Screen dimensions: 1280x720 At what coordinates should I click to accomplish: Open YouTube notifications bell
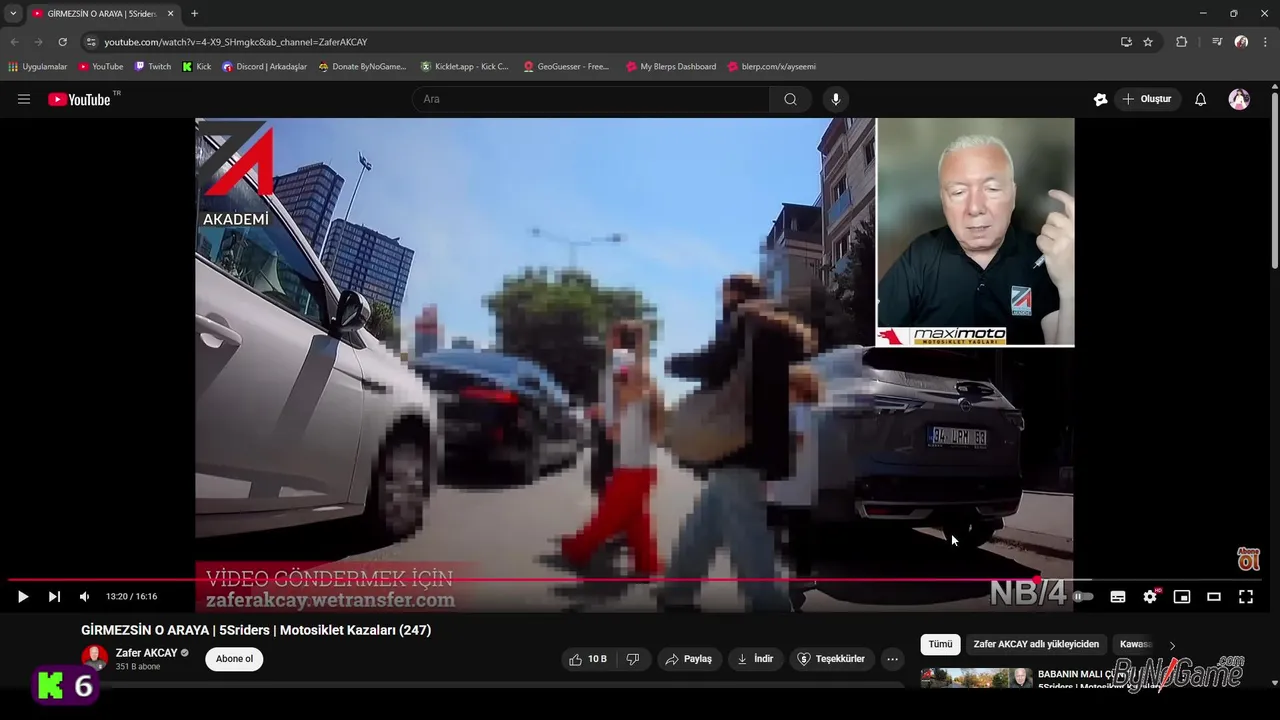(x=1201, y=99)
